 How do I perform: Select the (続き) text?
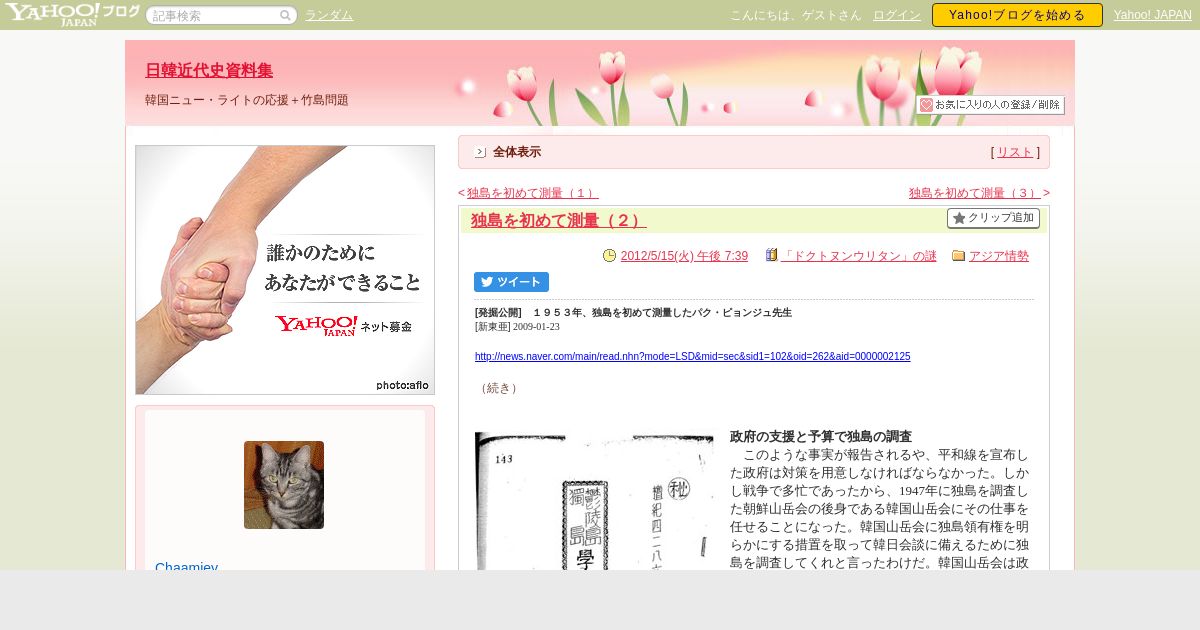[x=498, y=388]
